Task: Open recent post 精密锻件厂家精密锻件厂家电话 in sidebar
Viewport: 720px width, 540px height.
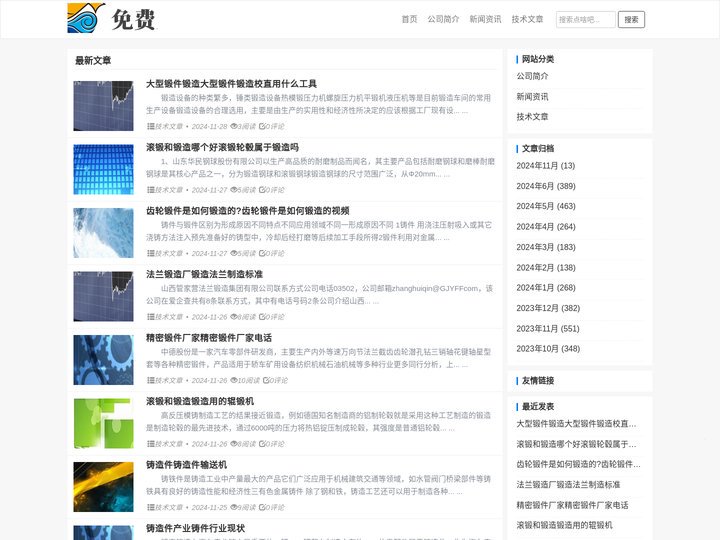Action: pos(573,505)
